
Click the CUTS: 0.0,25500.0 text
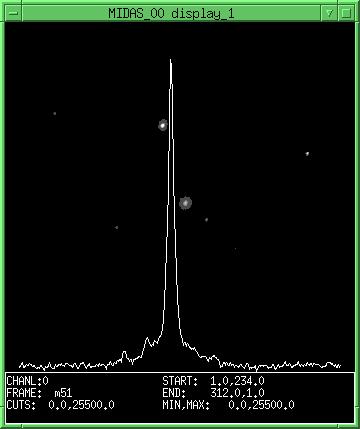pyautogui.click(x=60, y=405)
